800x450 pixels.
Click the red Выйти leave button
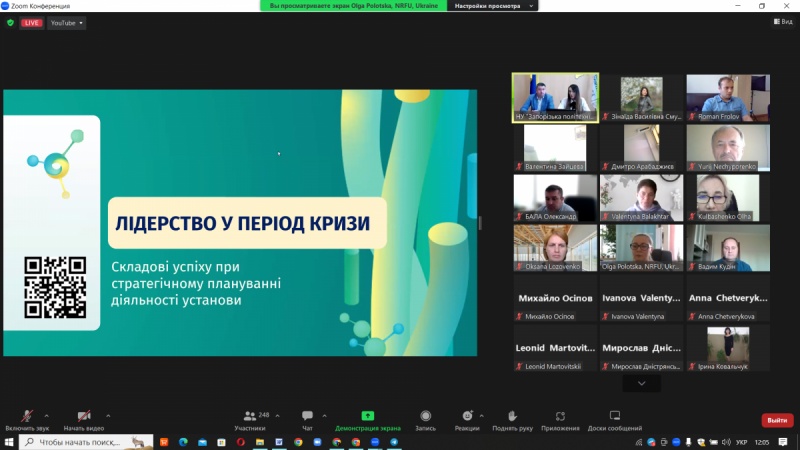click(x=777, y=420)
